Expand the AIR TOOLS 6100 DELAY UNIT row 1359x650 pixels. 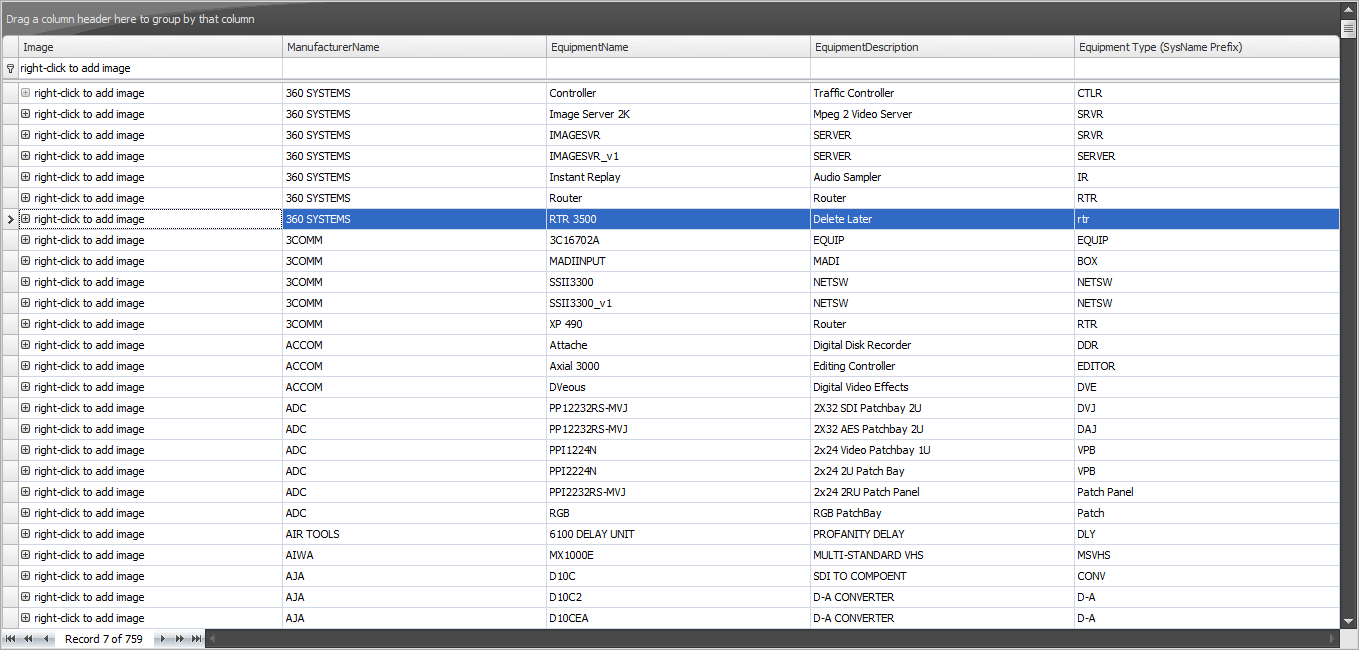[26, 534]
